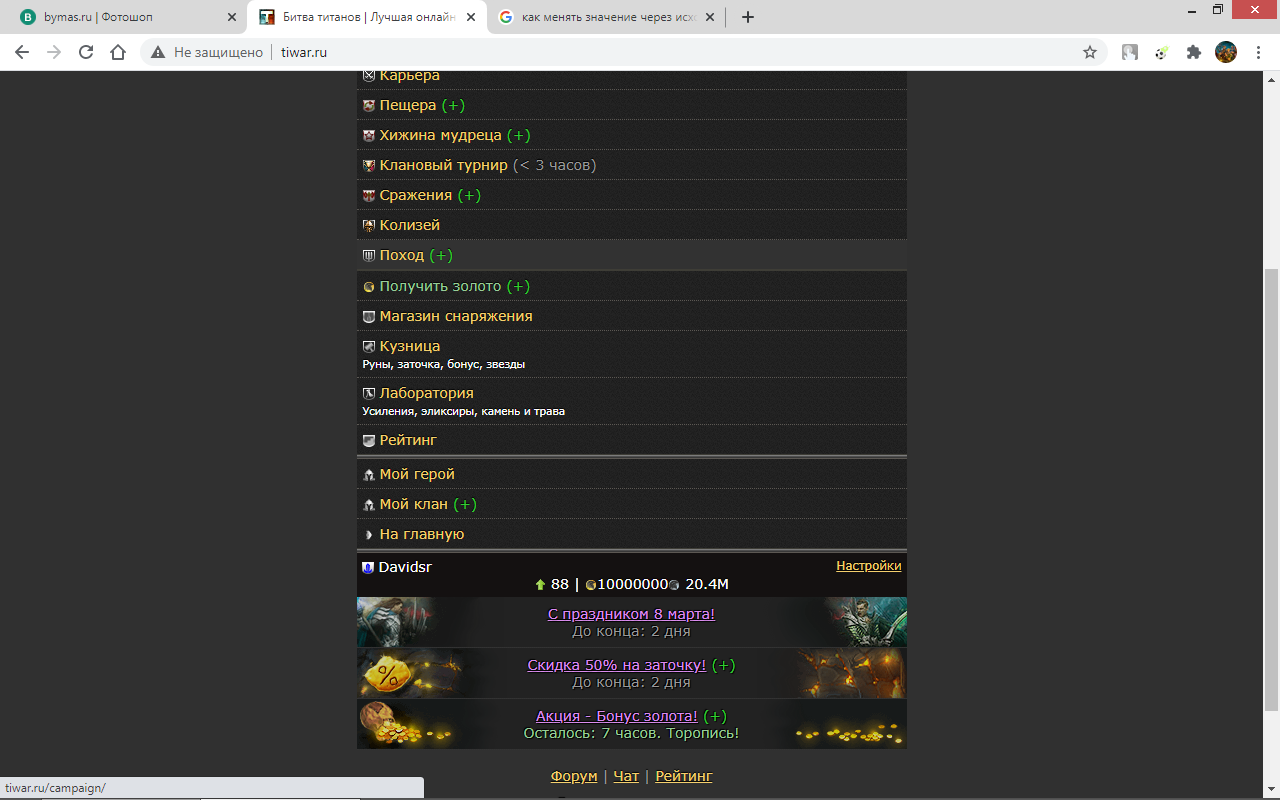The image size is (1280, 800).
Task: Bookmark this page with the star icon
Action: pos(1090,52)
